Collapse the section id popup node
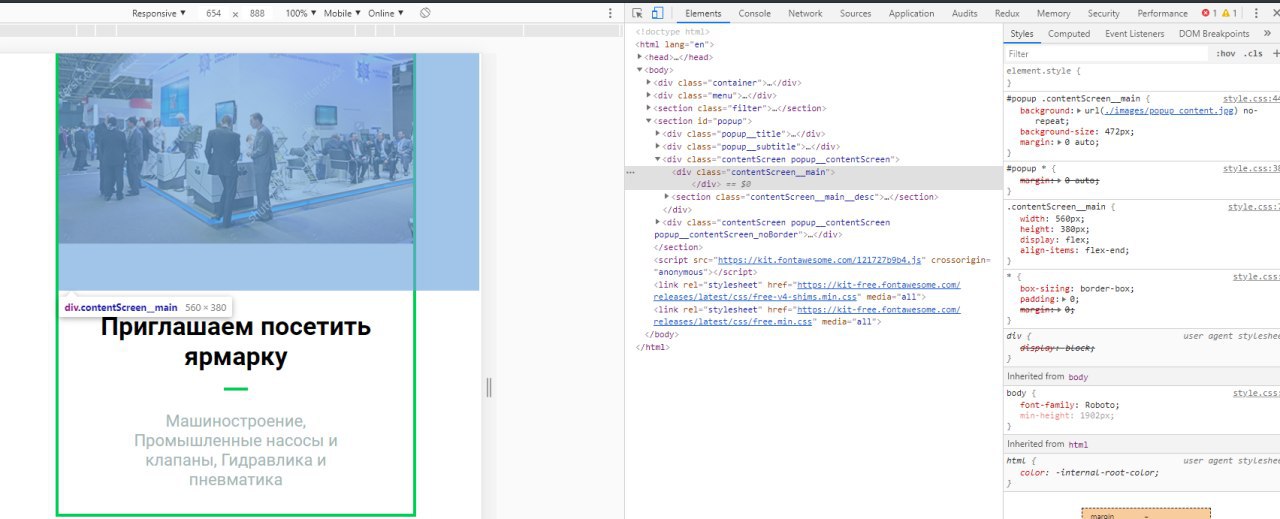The image size is (1280, 519). 648,121
